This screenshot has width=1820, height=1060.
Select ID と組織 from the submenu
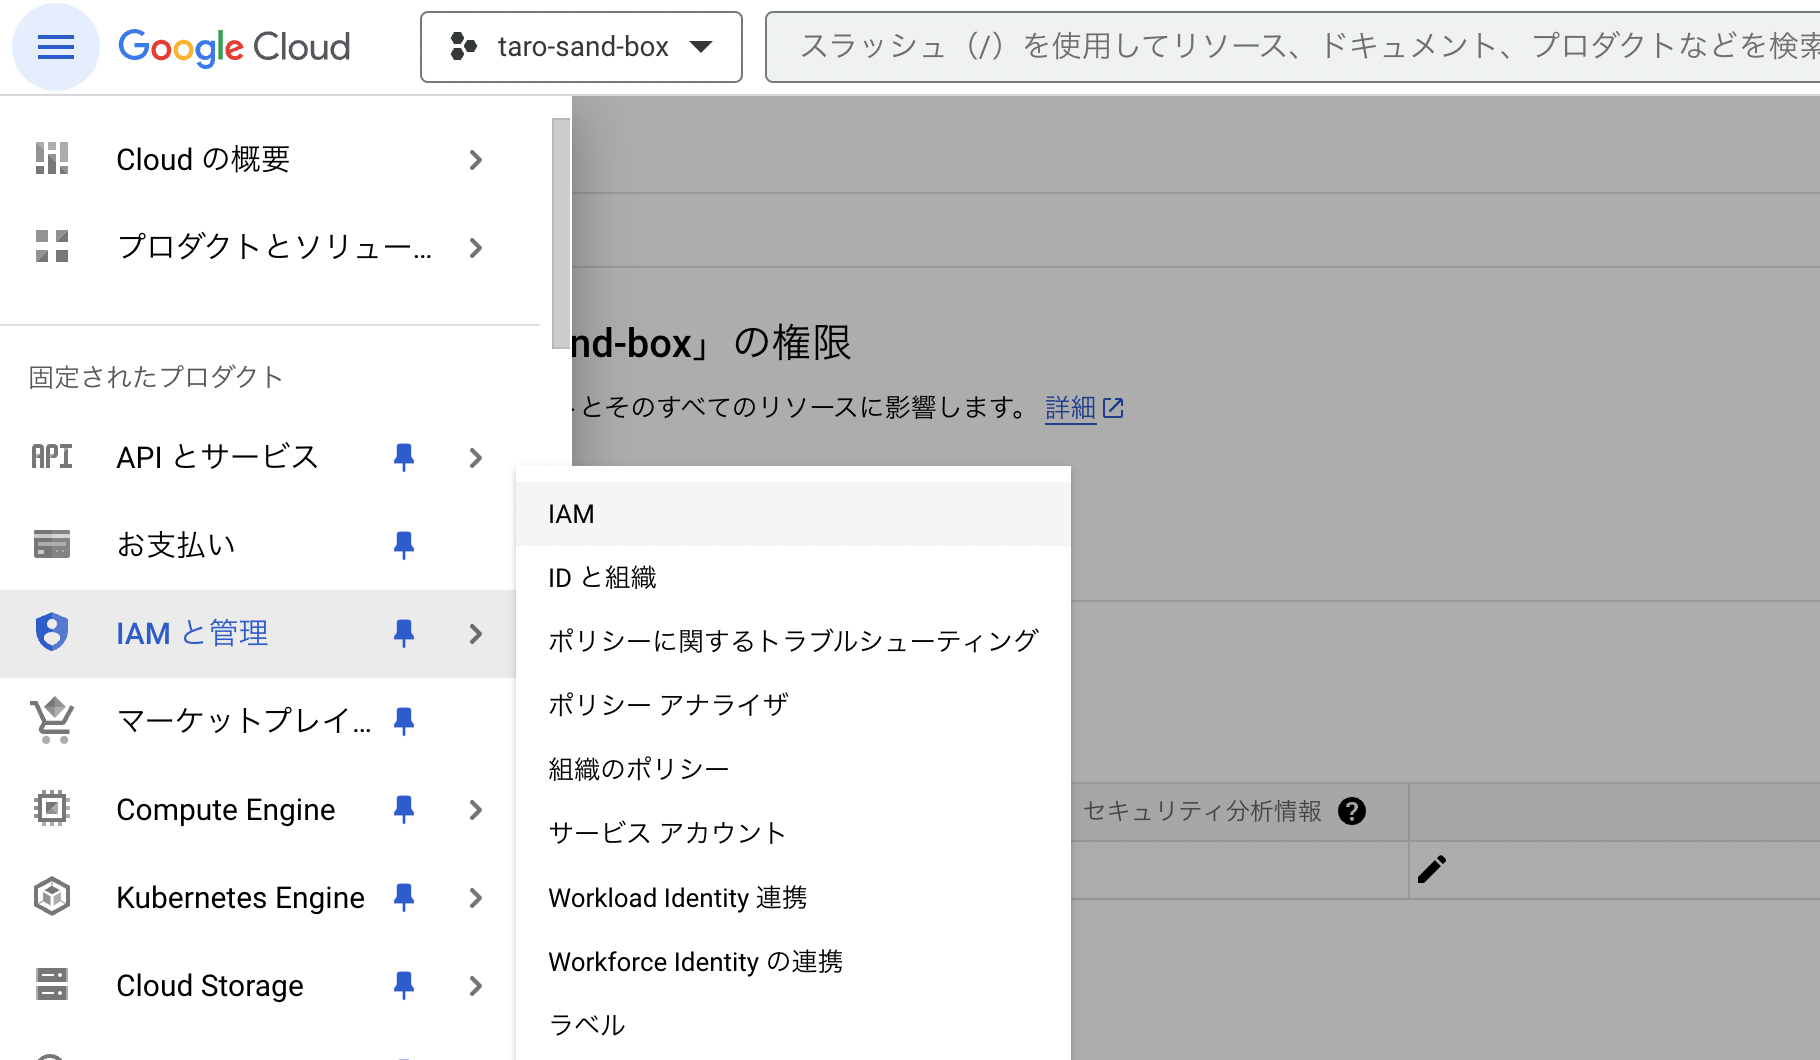click(x=793, y=578)
